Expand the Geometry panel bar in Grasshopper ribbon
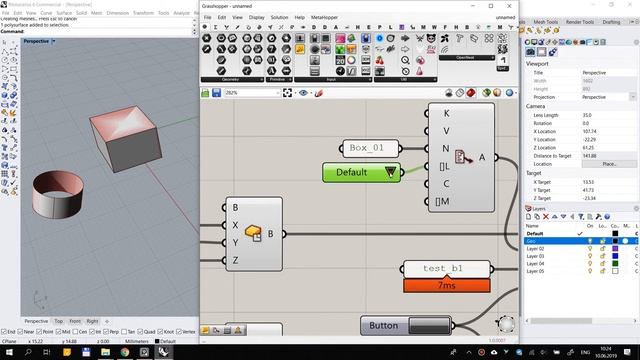The height and width of the screenshot is (360, 640). [232, 80]
